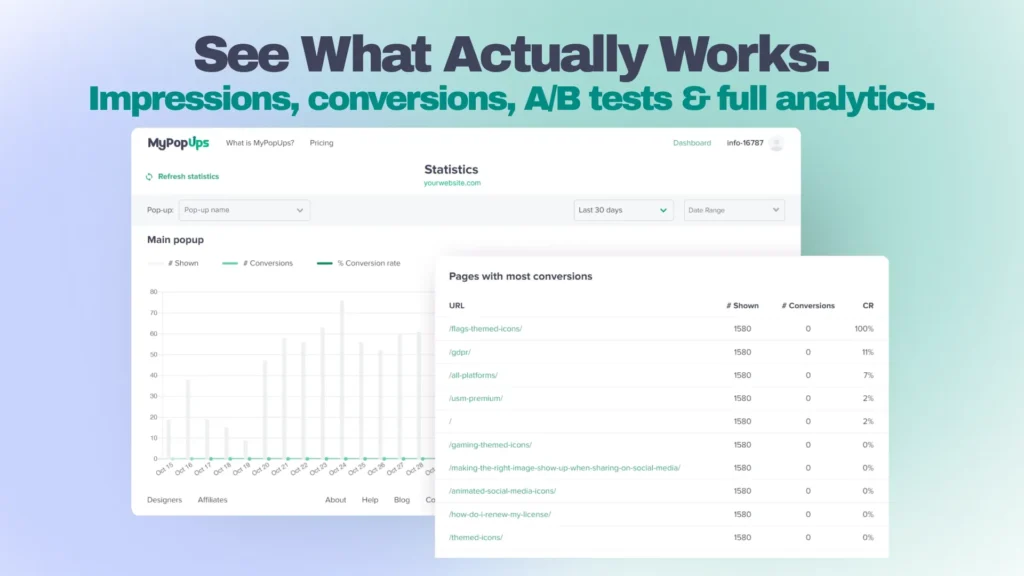Go to the Pricing page
This screenshot has height=576, width=1024.
321,143
